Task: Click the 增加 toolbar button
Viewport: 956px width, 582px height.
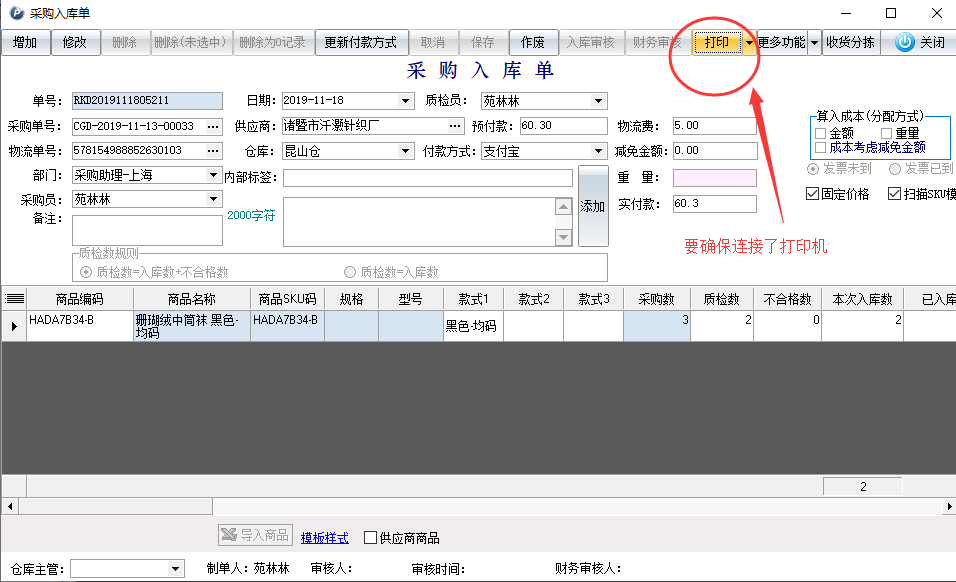Action: coord(26,43)
